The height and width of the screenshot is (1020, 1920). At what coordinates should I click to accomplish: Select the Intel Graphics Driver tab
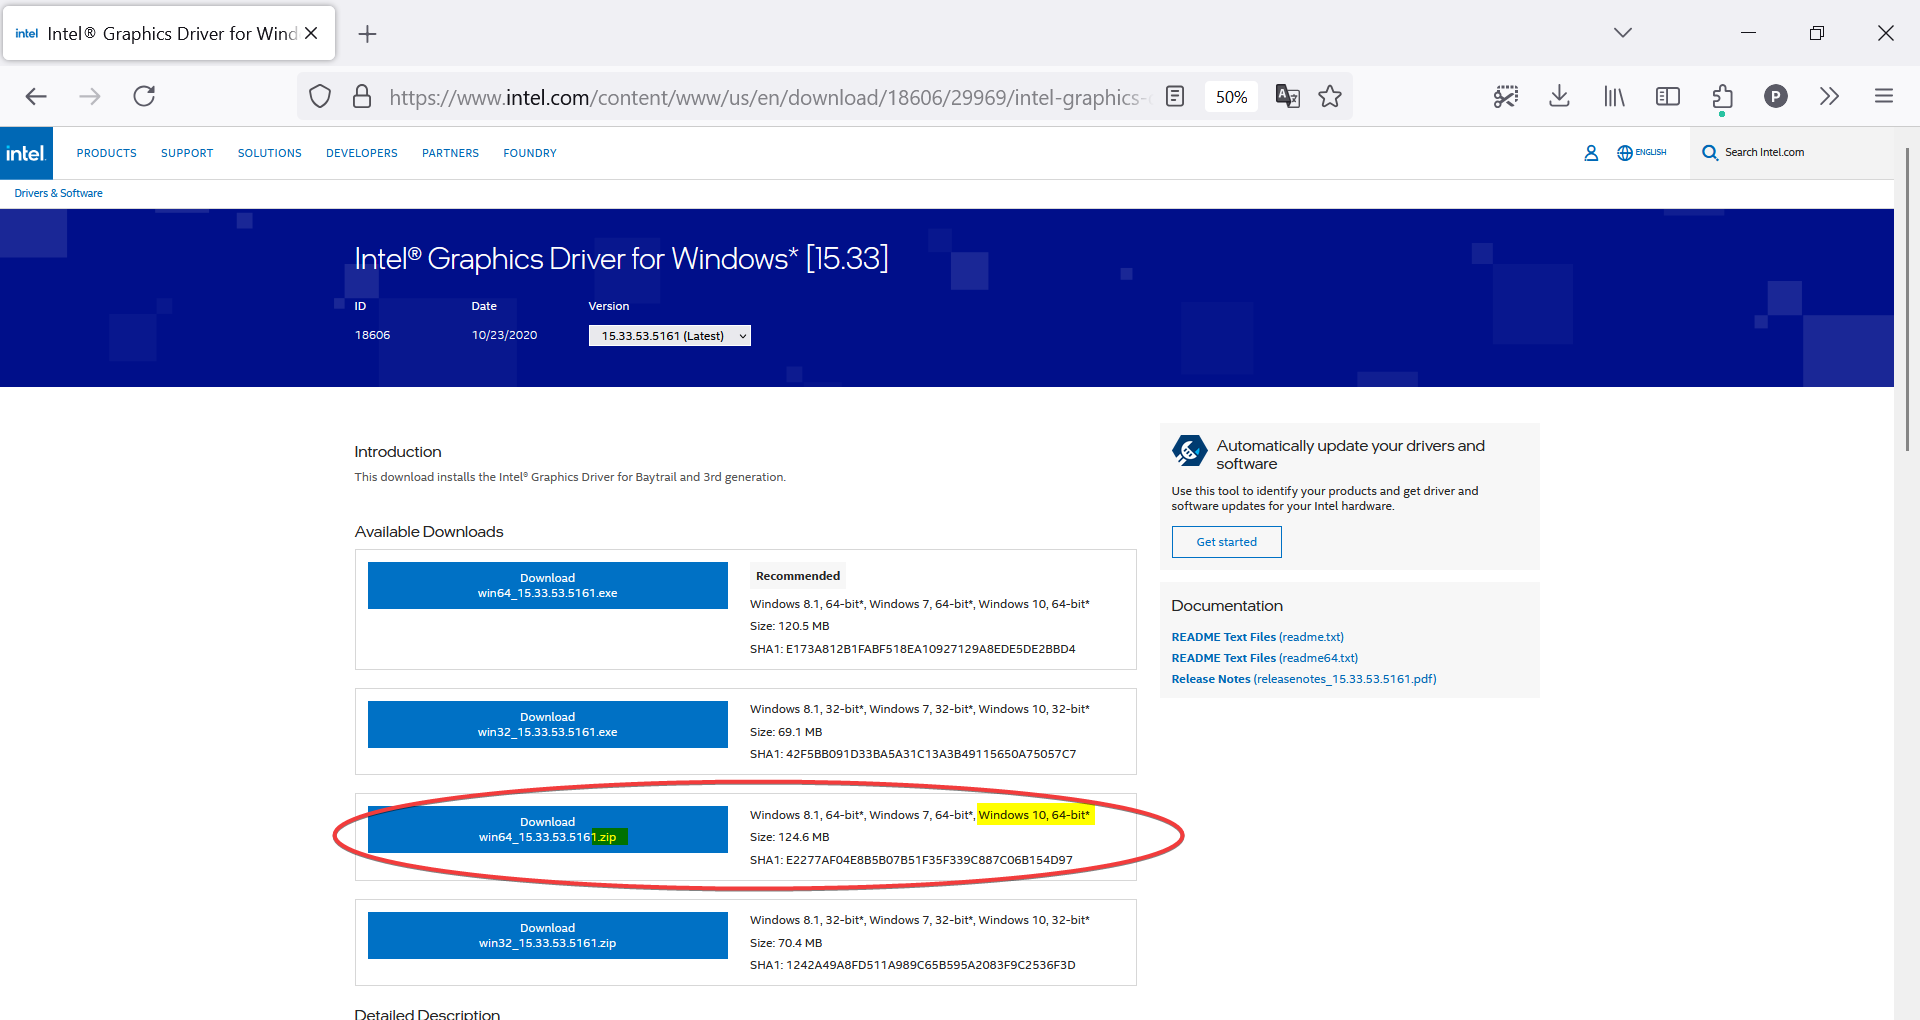[x=169, y=33]
